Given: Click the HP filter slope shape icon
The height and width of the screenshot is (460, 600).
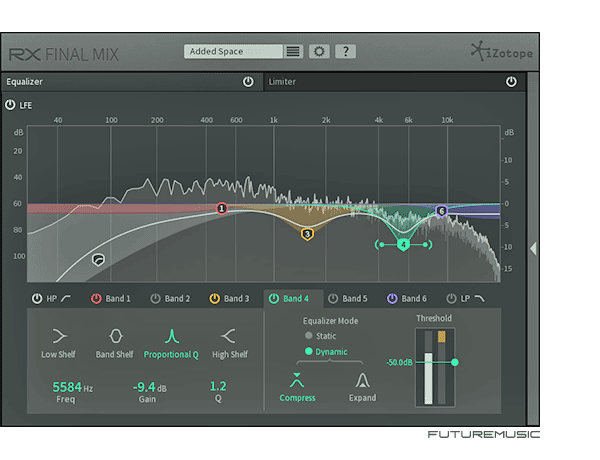Looking at the screenshot, I should (66, 298).
